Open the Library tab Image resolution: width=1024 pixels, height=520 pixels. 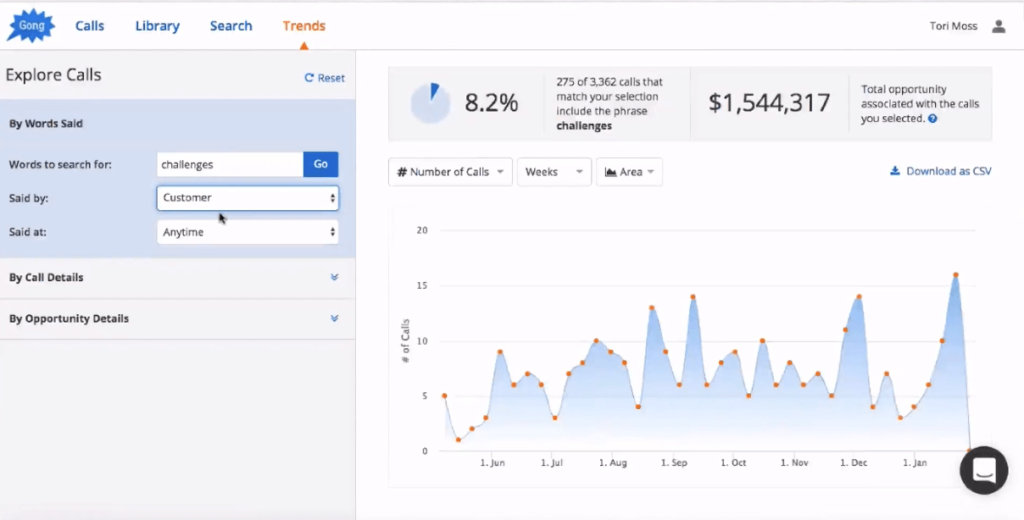[157, 26]
